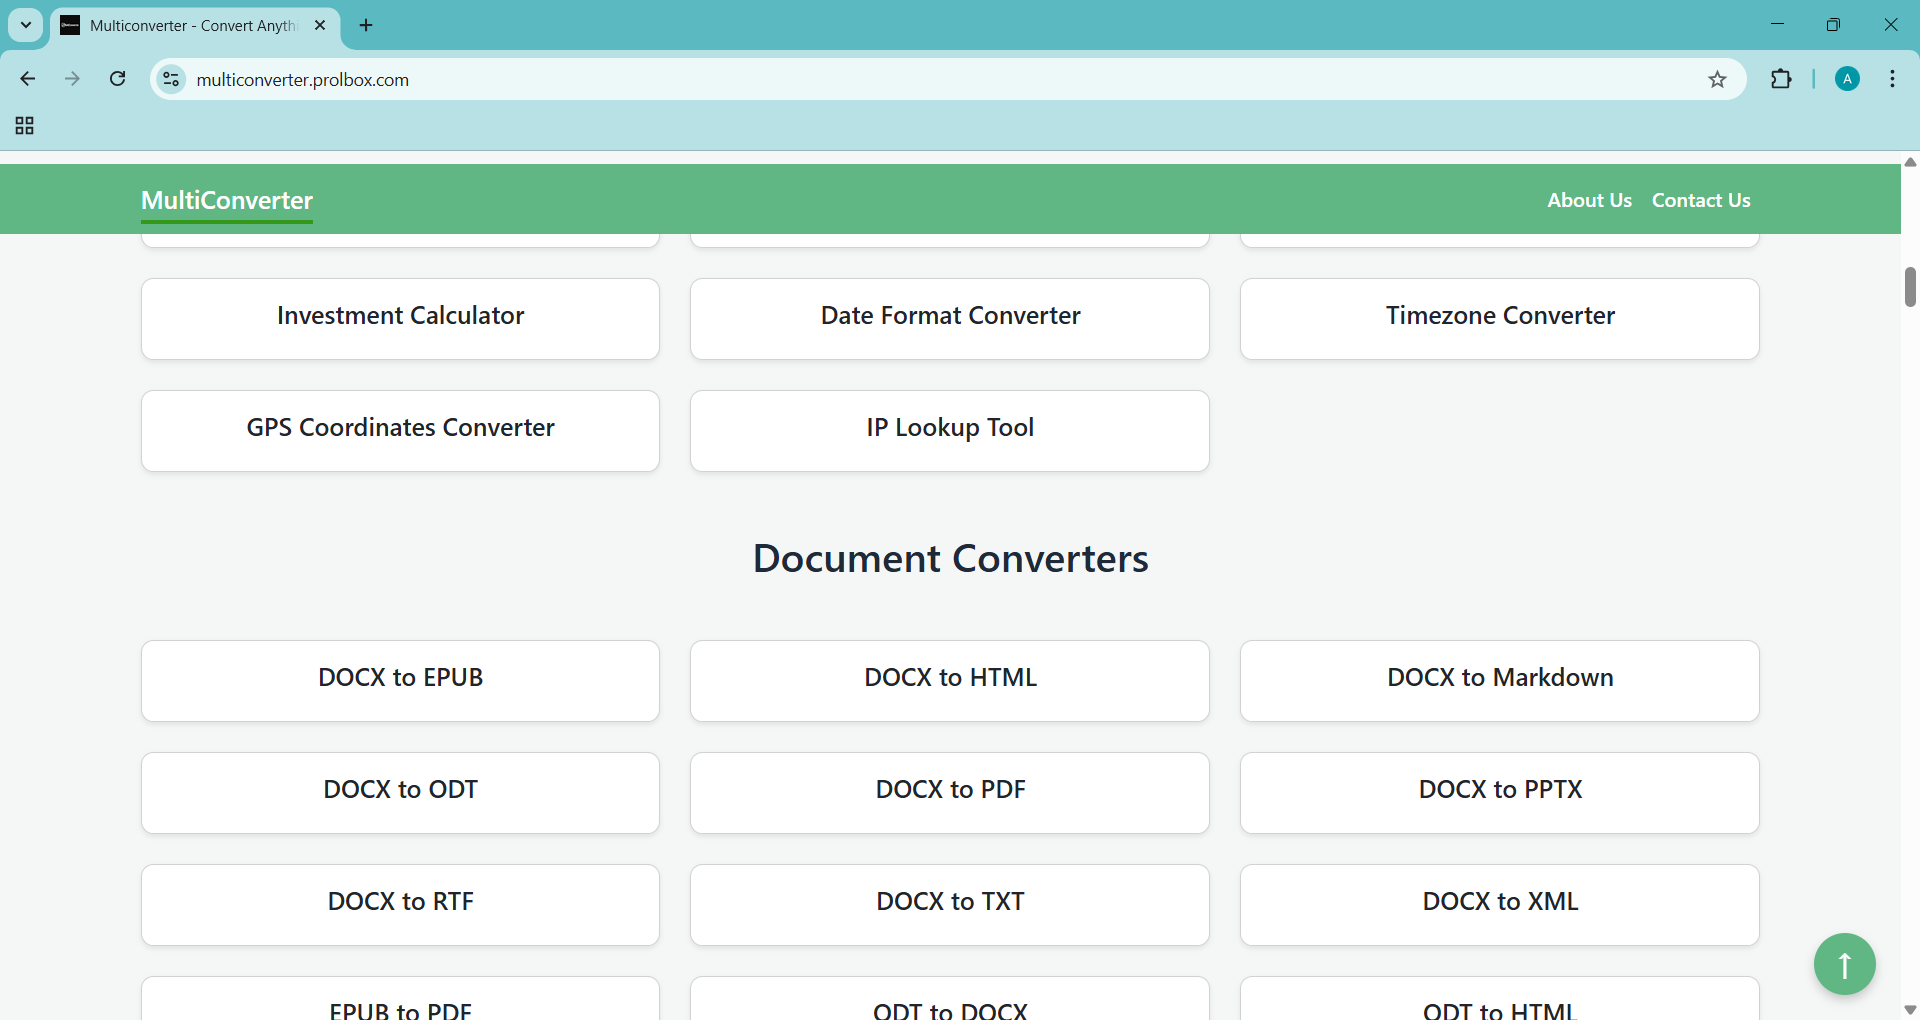
Task: Bookmark this page with the star icon
Action: 1717,80
